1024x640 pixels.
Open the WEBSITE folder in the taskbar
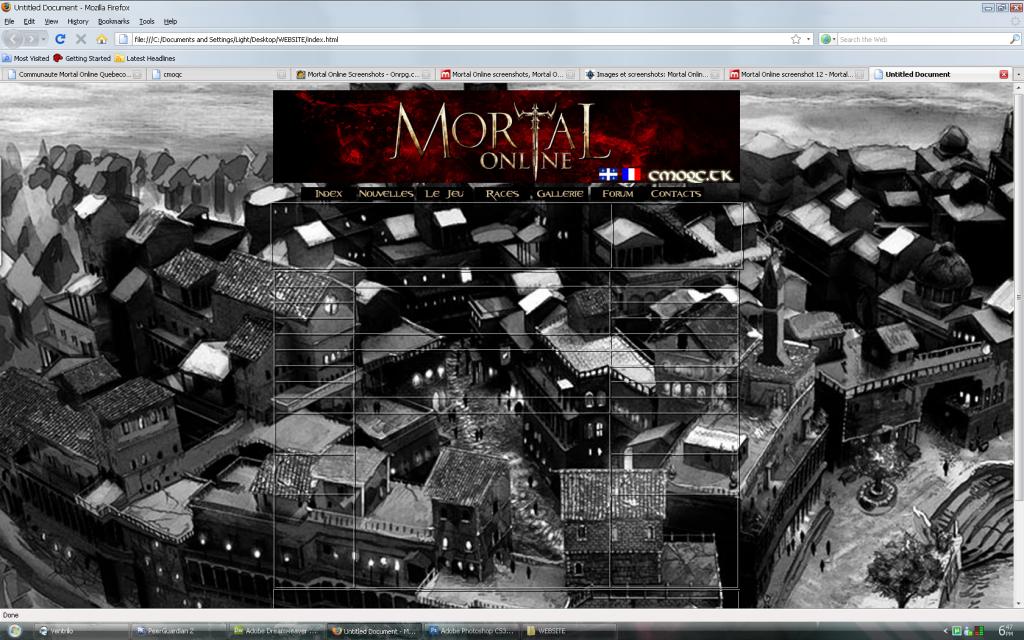pos(568,631)
